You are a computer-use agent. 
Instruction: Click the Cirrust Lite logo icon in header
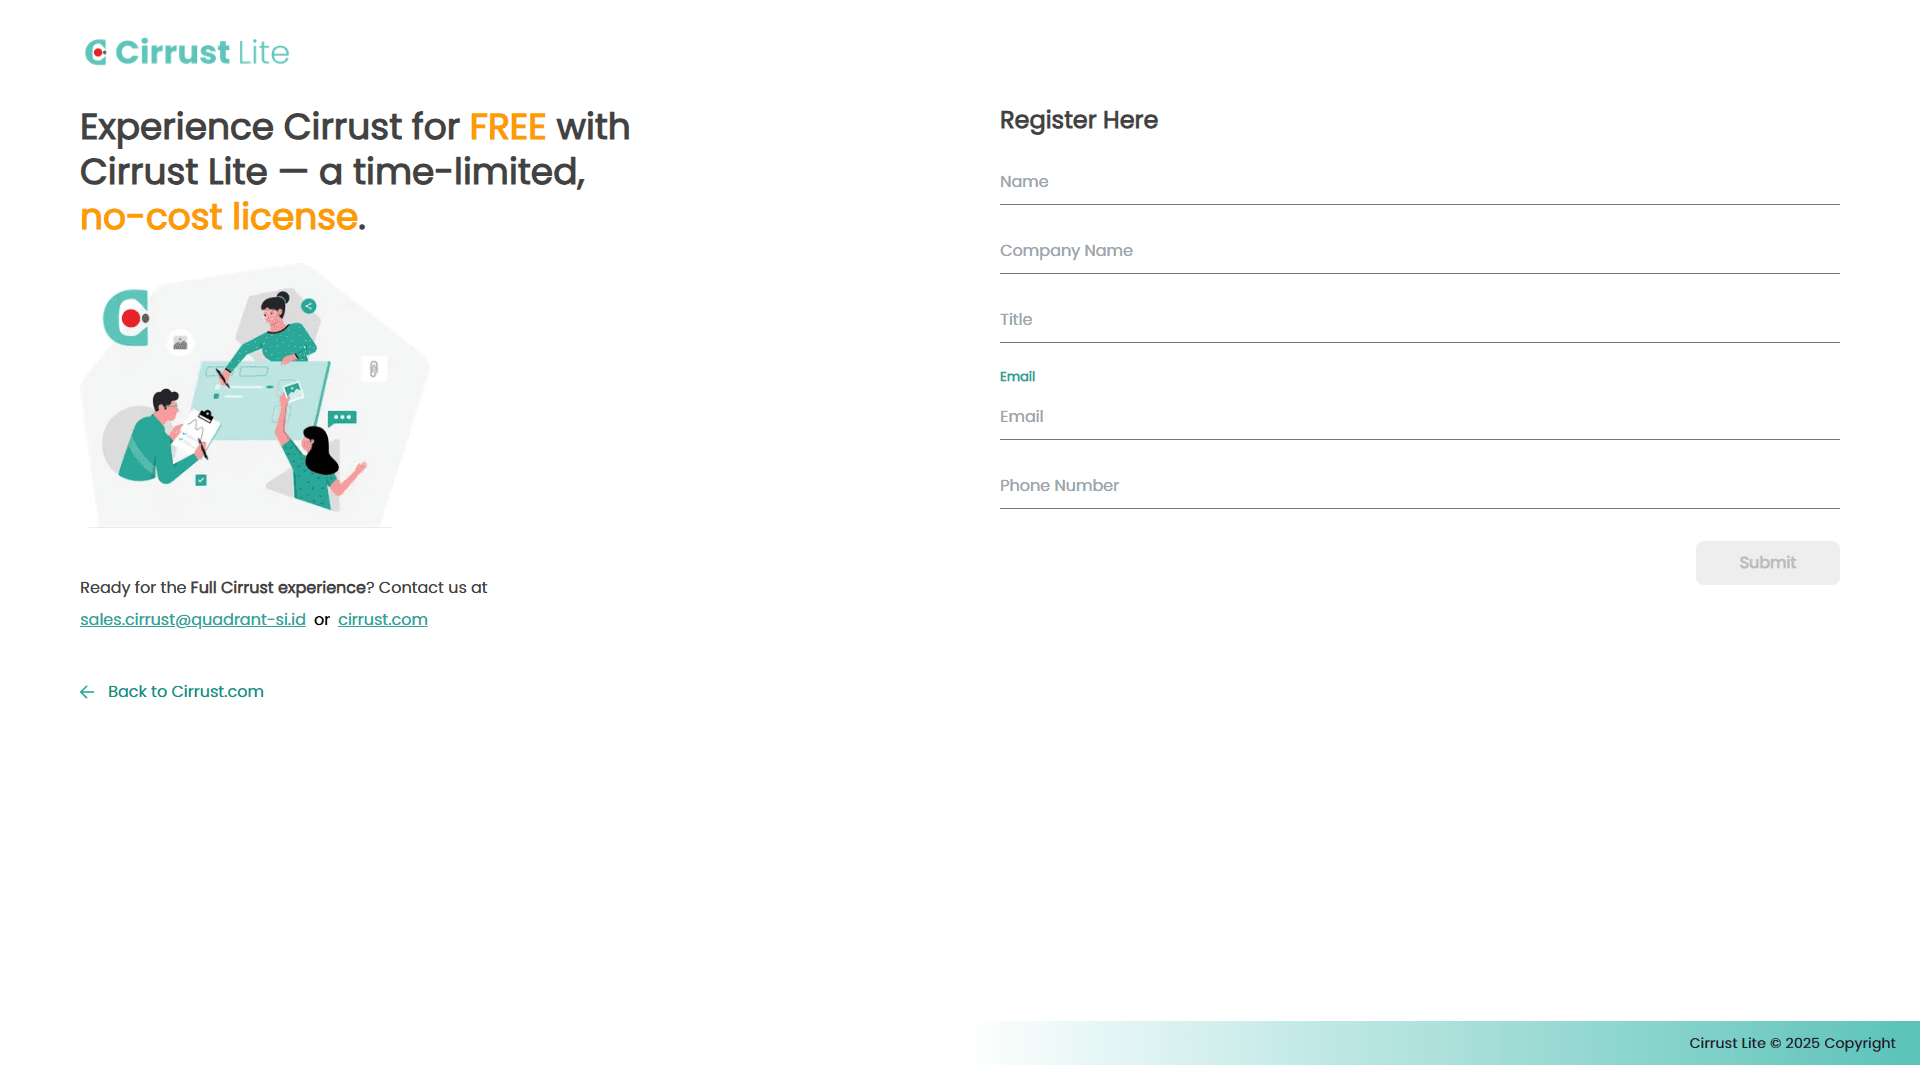click(96, 52)
